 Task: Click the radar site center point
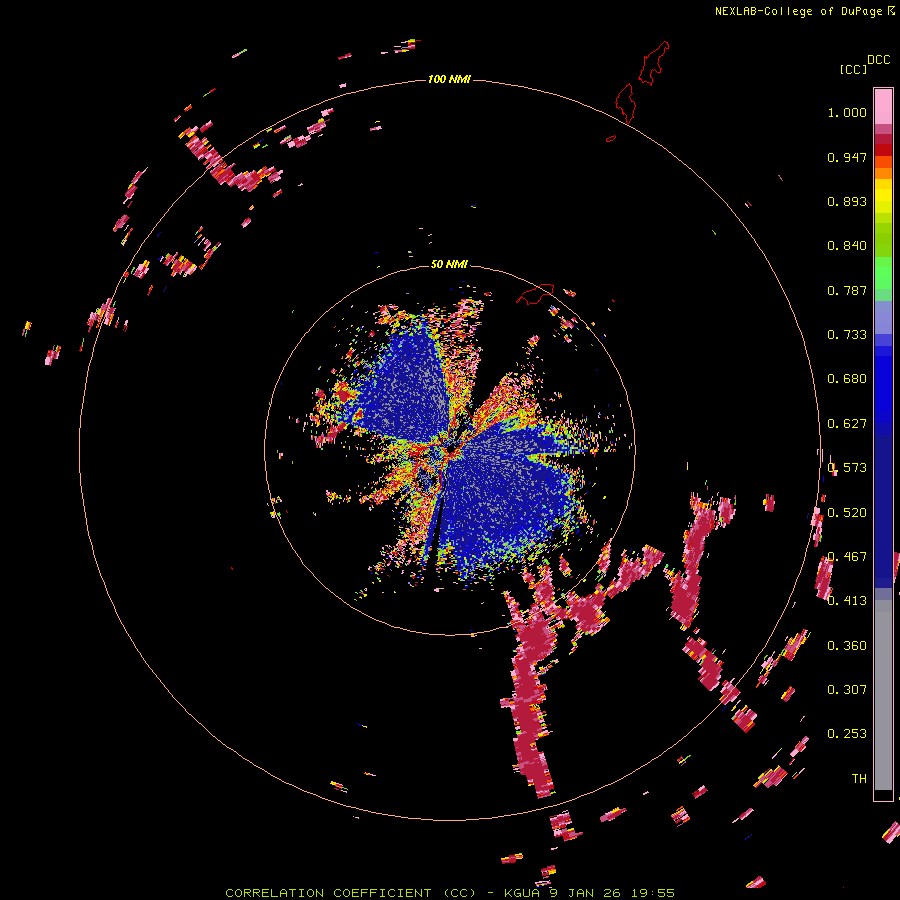pos(450,449)
